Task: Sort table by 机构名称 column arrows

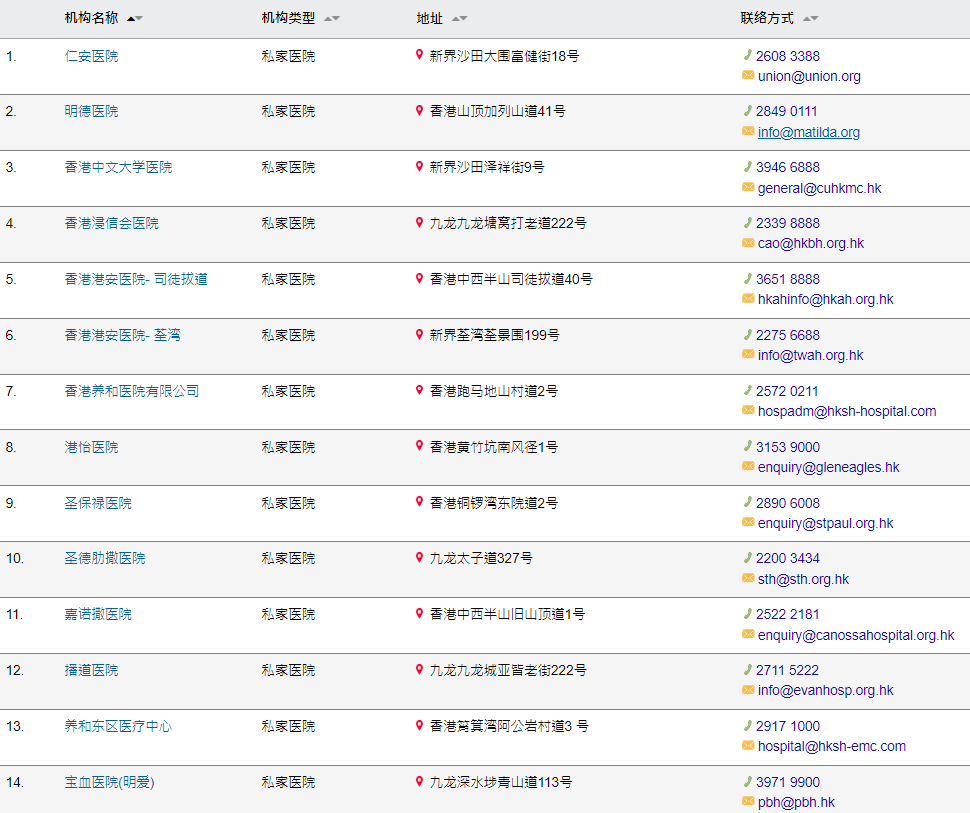Action: [x=135, y=19]
